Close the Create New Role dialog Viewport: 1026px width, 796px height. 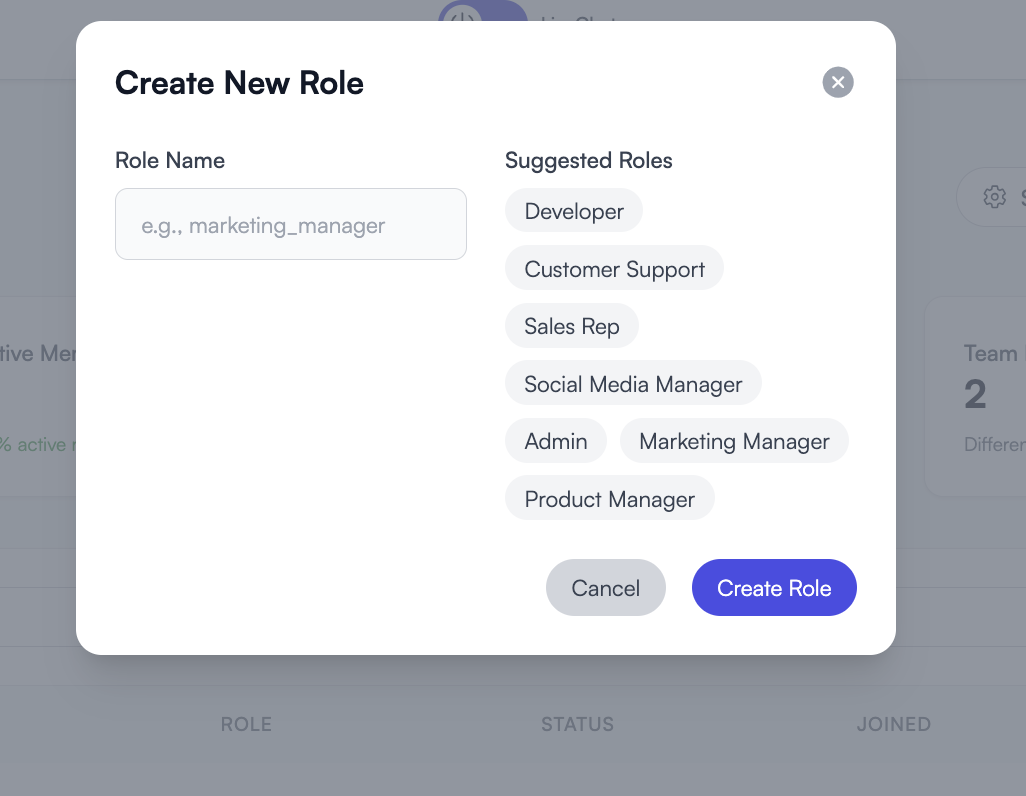point(838,82)
